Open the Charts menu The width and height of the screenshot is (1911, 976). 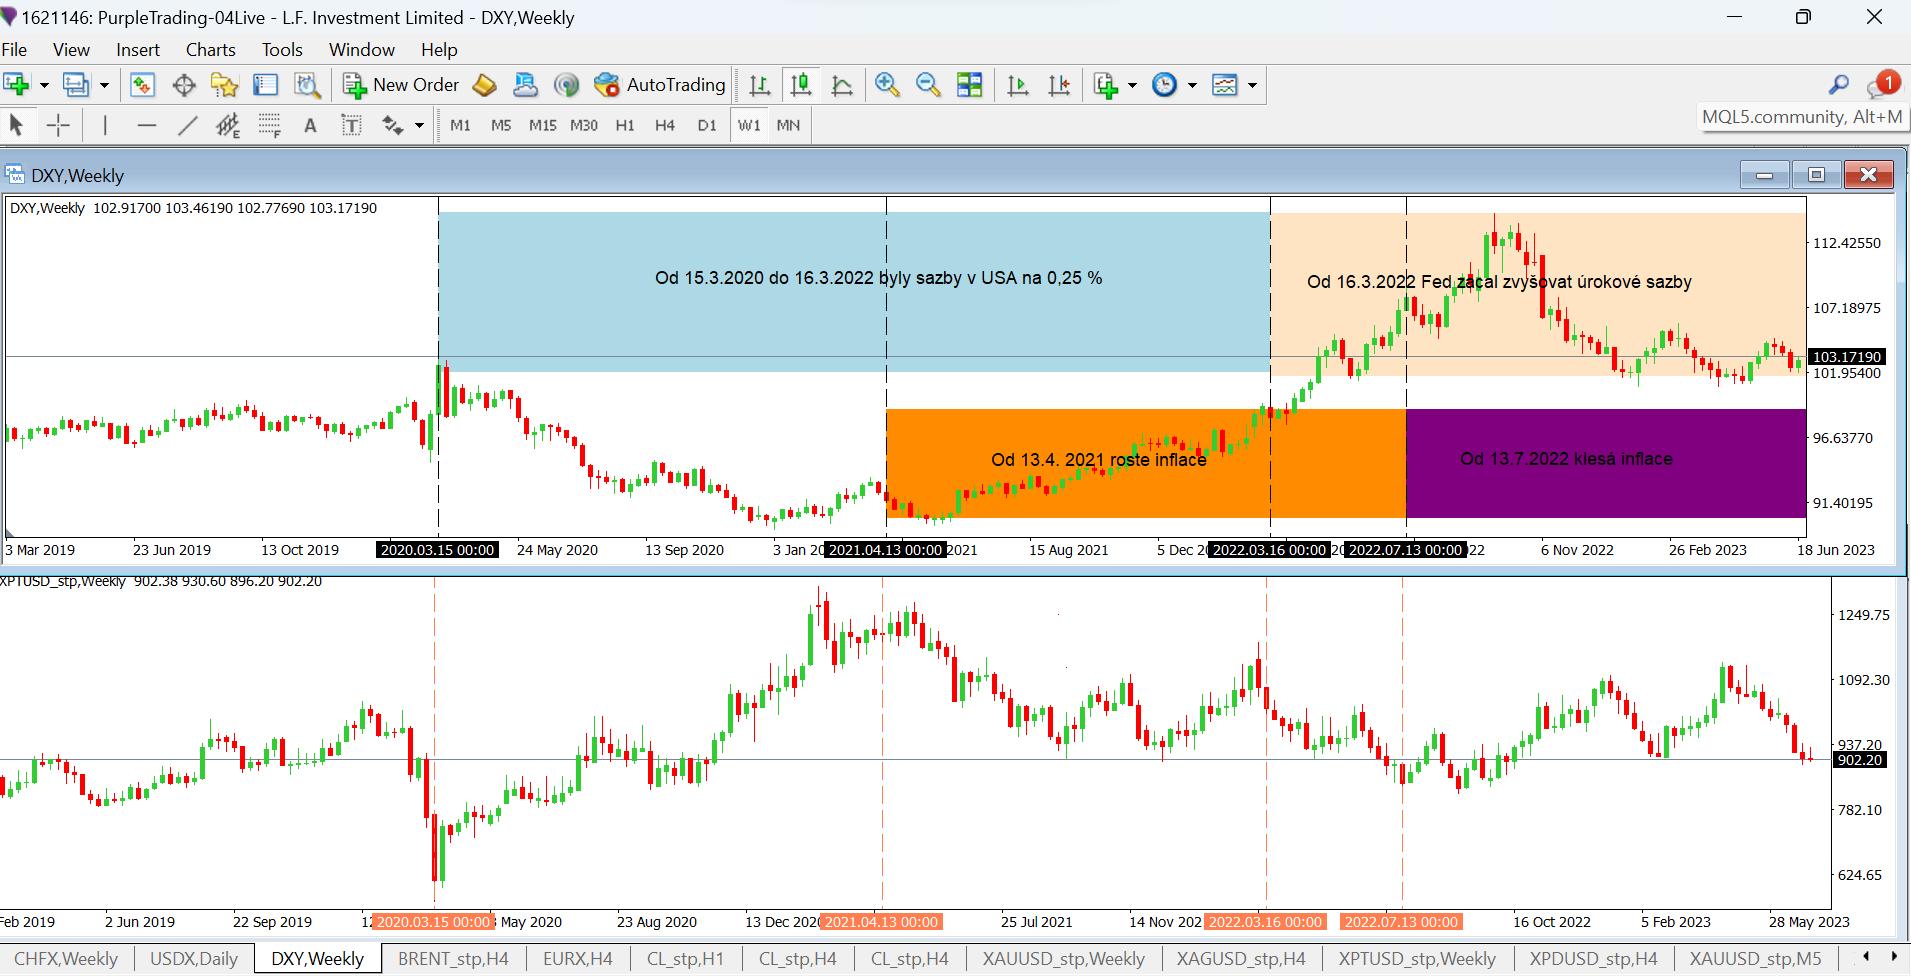[x=210, y=49]
